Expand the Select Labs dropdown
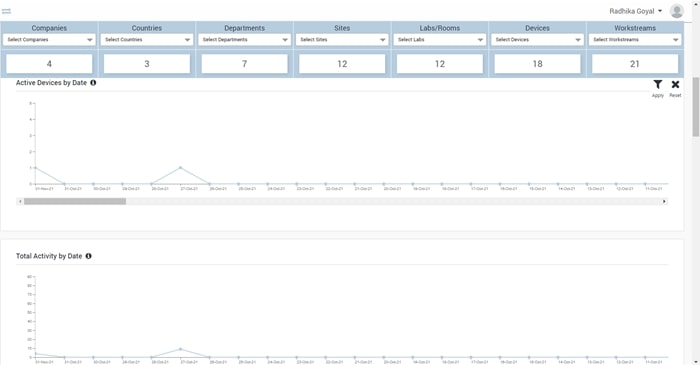700x365 pixels. [x=440, y=40]
